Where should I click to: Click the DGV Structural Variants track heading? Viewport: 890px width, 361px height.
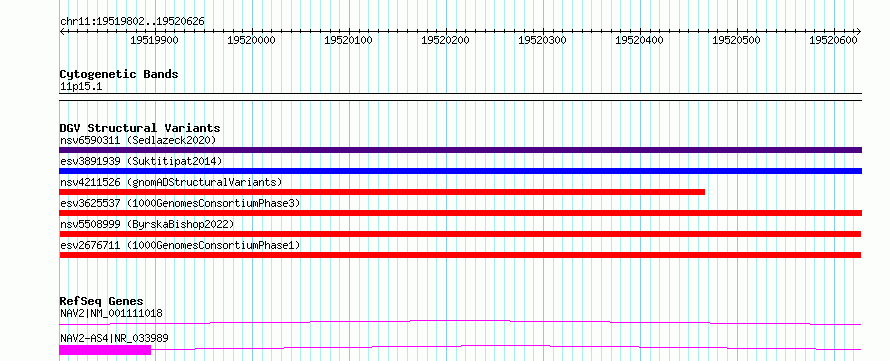(x=140, y=128)
